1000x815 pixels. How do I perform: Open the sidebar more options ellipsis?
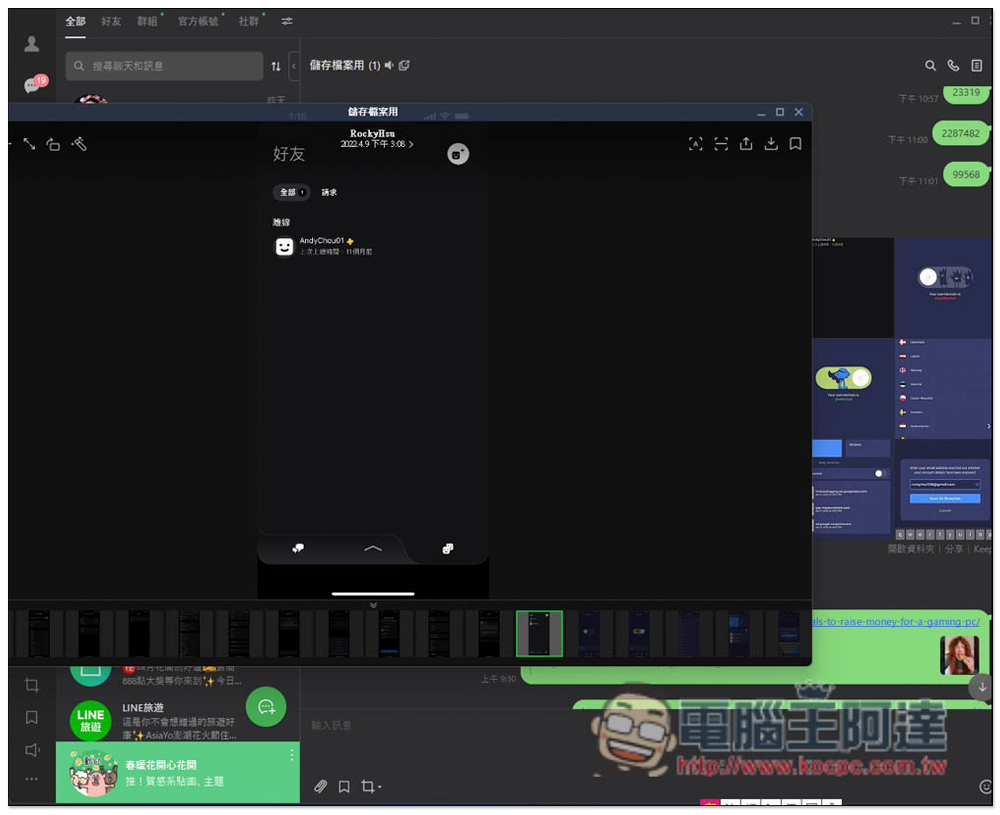pyautogui.click(x=31, y=779)
